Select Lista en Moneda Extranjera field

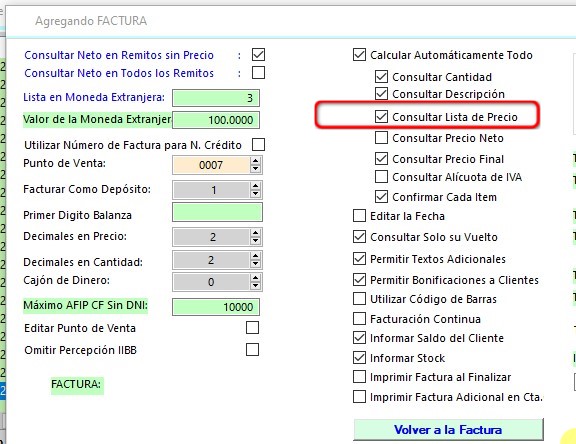click(216, 98)
